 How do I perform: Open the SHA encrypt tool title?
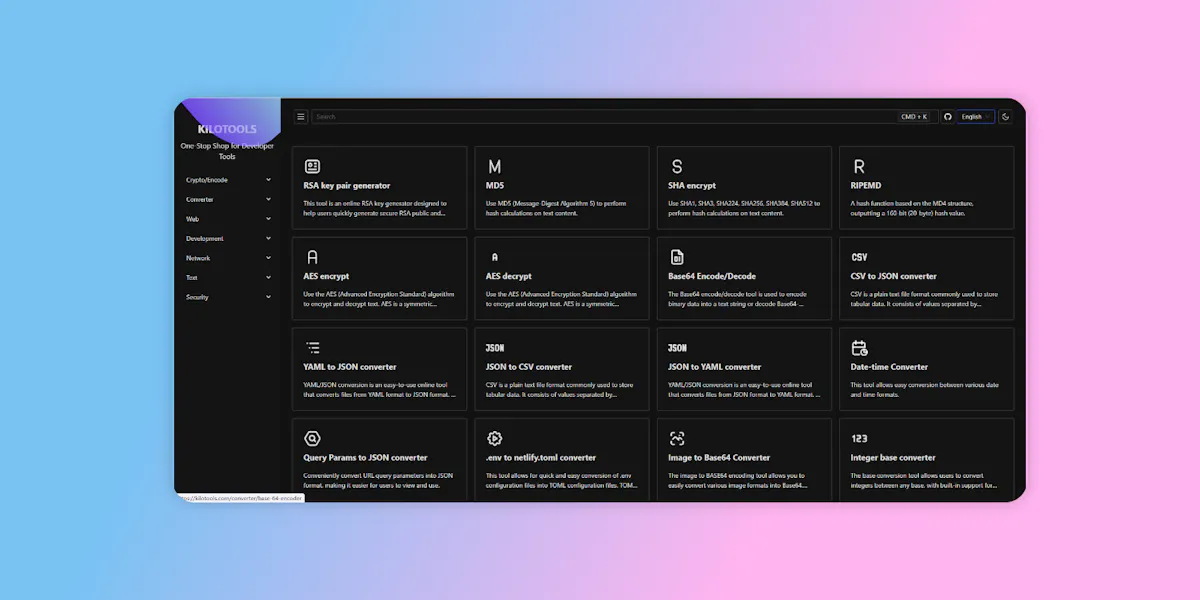(692, 186)
